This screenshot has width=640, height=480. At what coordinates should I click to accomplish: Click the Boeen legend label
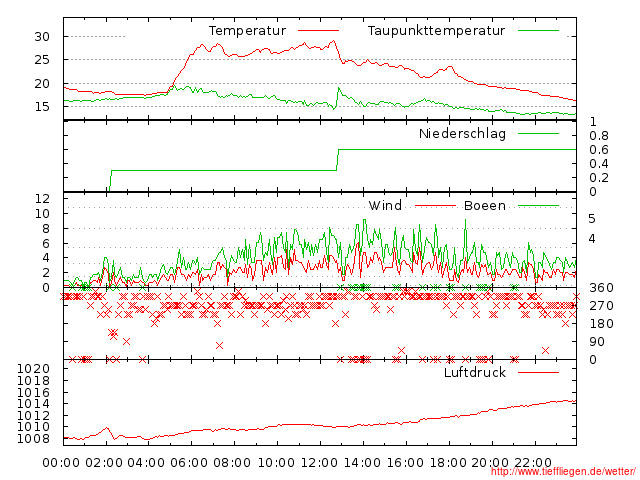(484, 205)
